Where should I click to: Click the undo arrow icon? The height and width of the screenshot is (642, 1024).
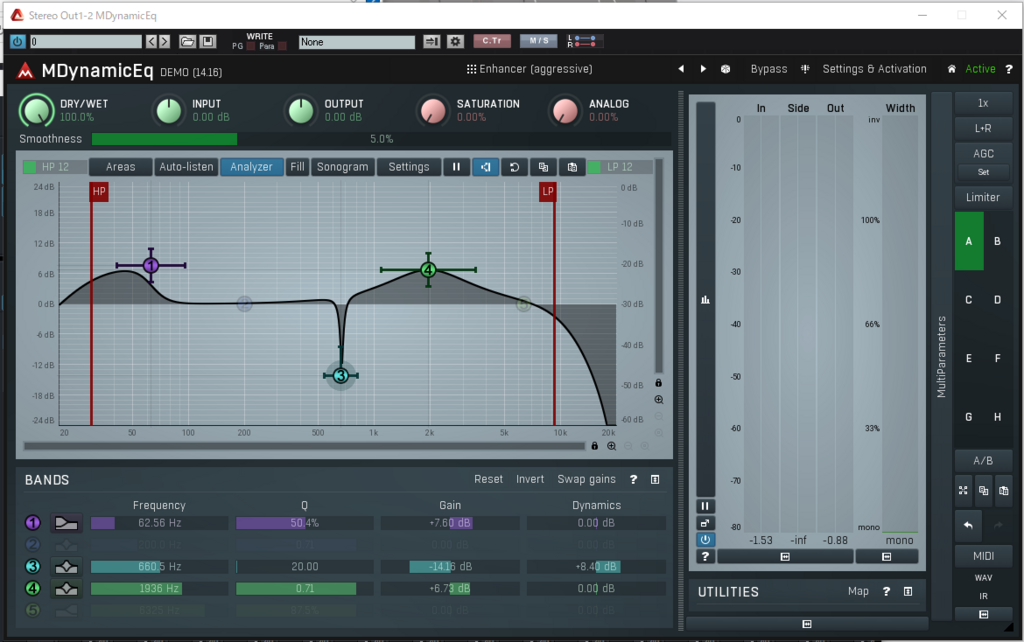pyautogui.click(x=968, y=525)
